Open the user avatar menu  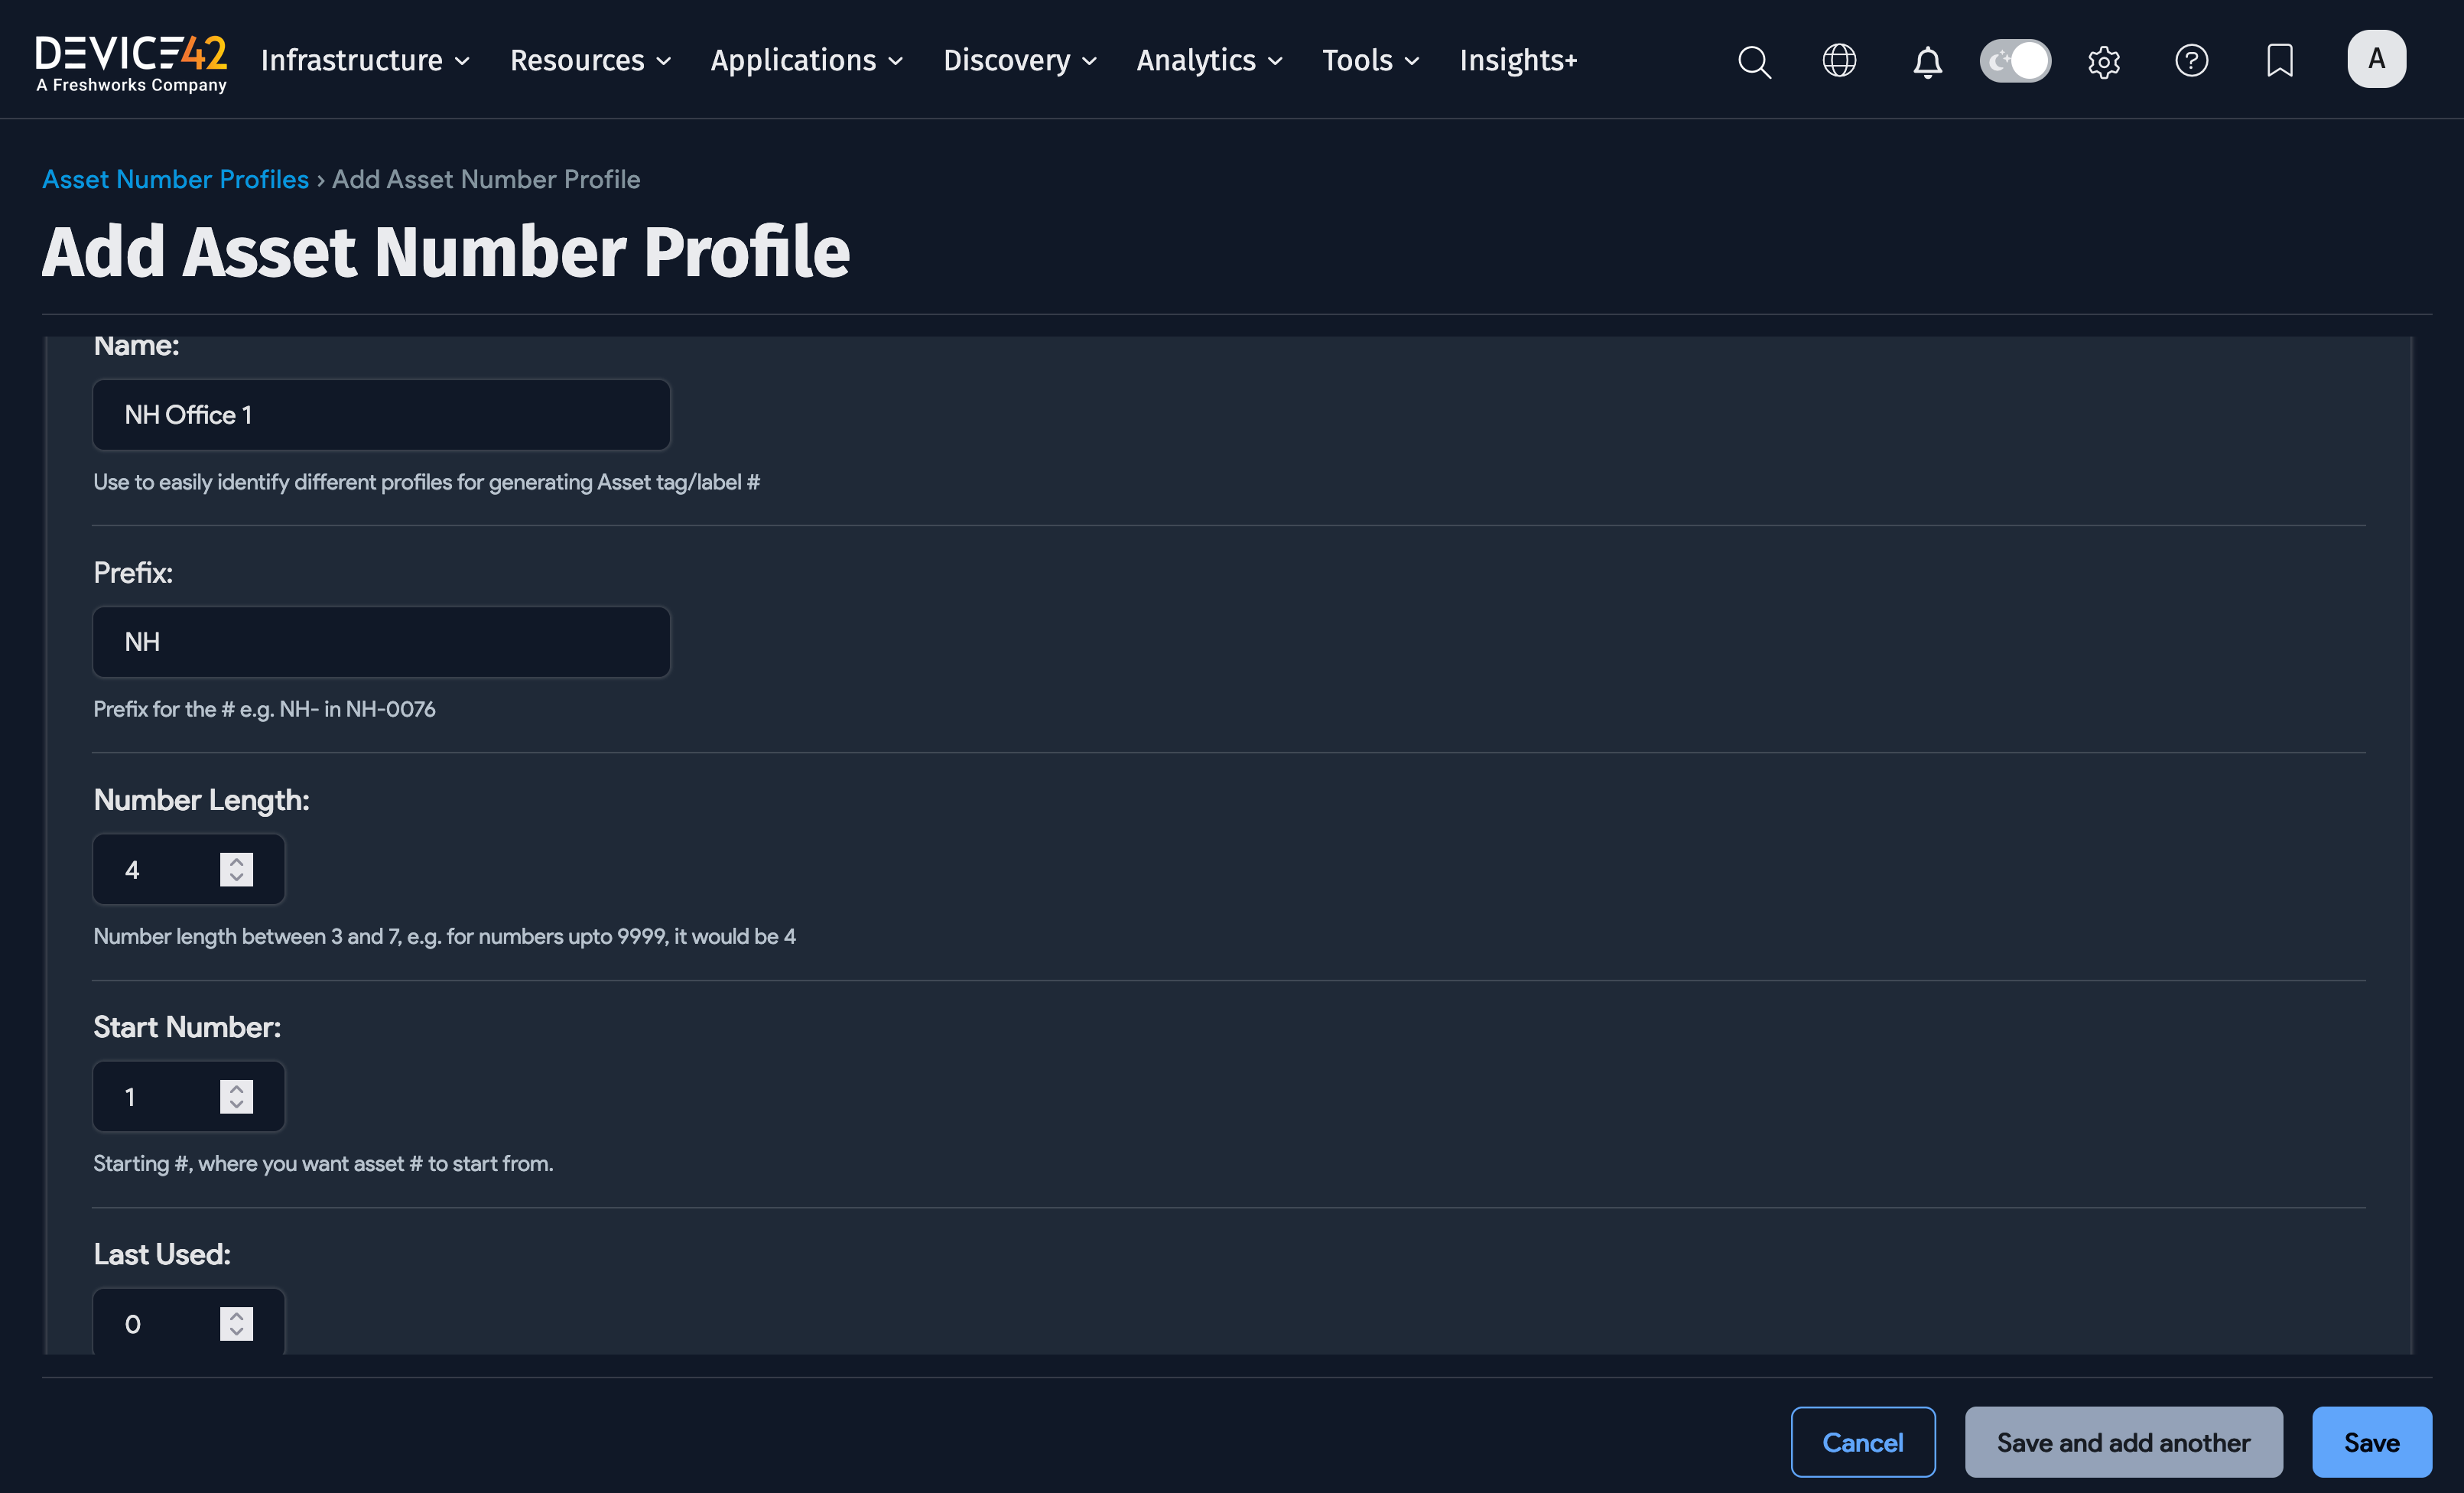2377,58
